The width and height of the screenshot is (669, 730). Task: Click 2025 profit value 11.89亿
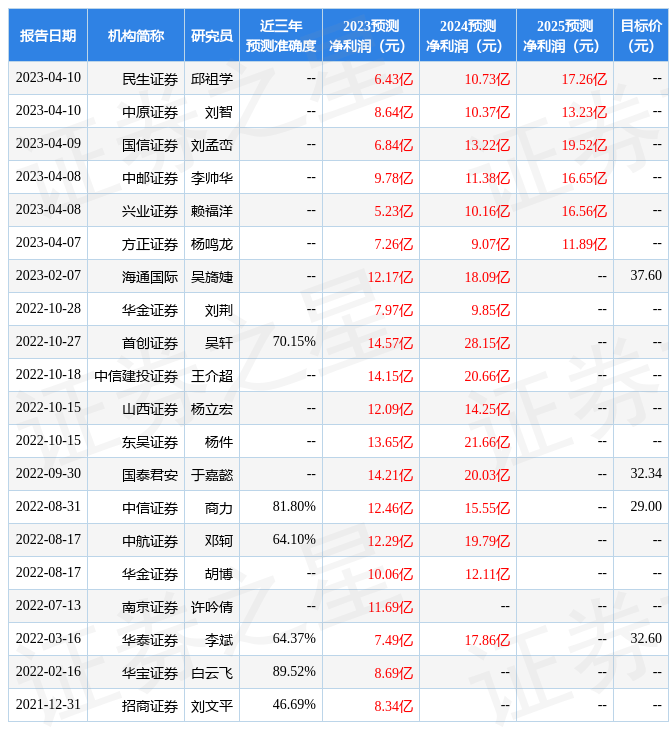pos(584,244)
